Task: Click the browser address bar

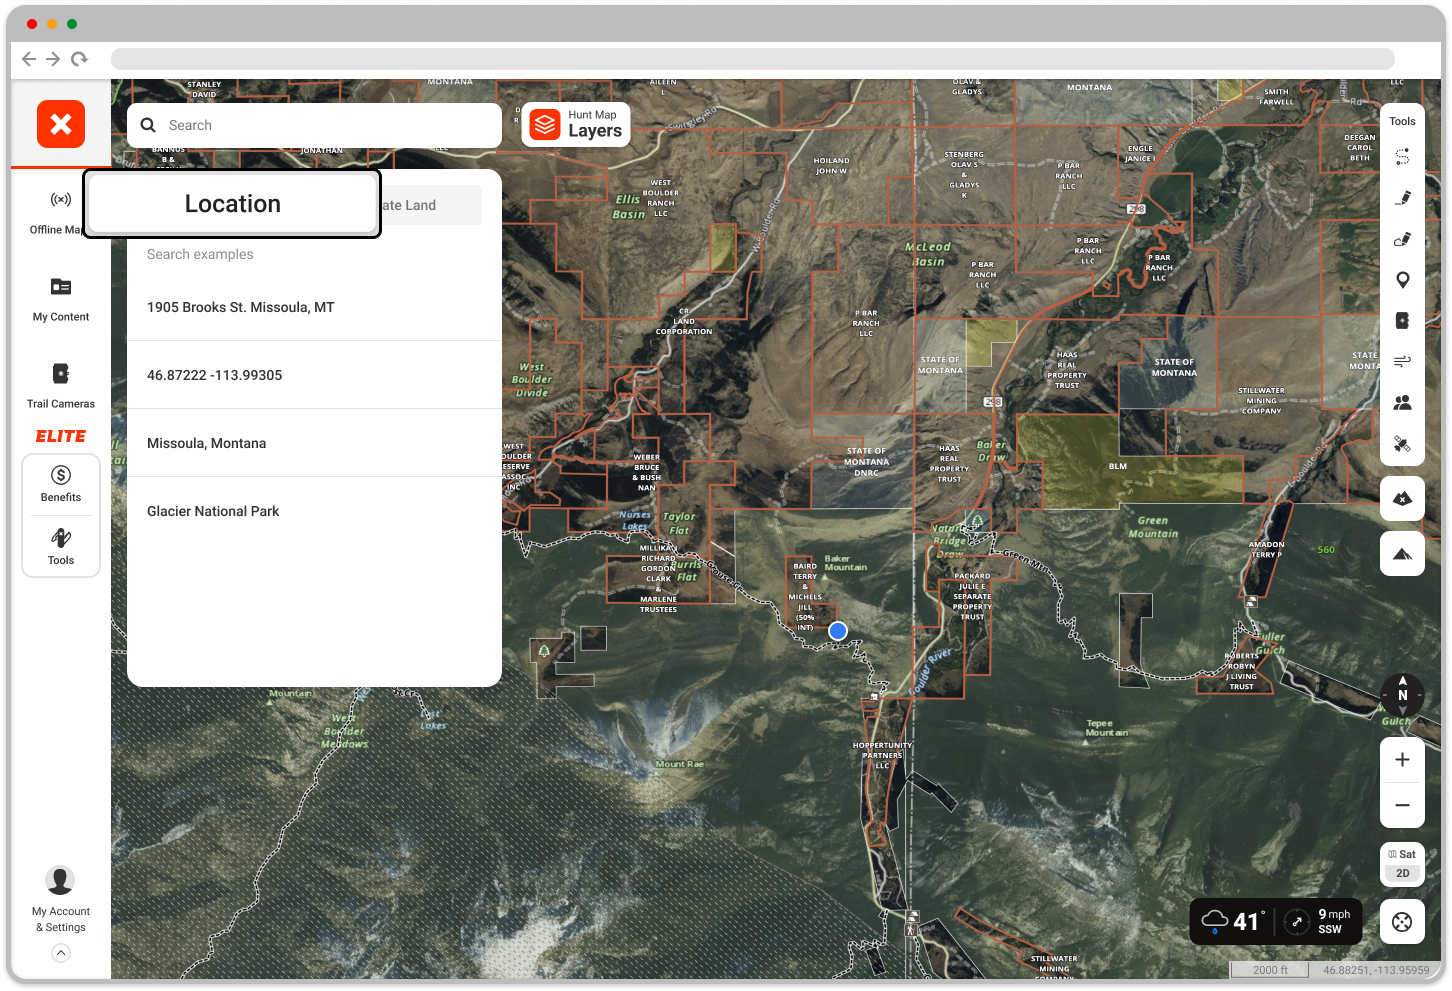Action: [752, 59]
